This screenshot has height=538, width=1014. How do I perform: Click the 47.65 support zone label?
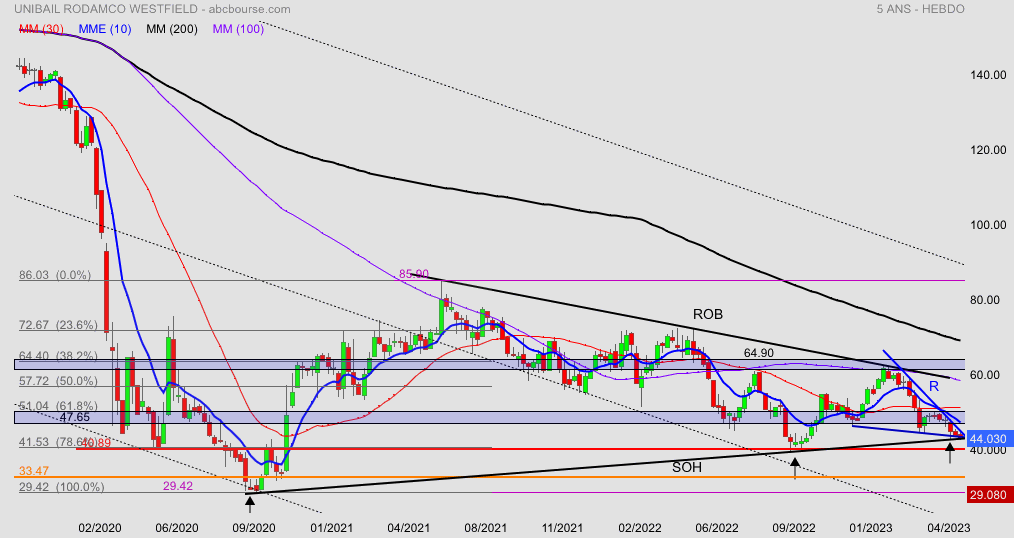tap(74, 418)
